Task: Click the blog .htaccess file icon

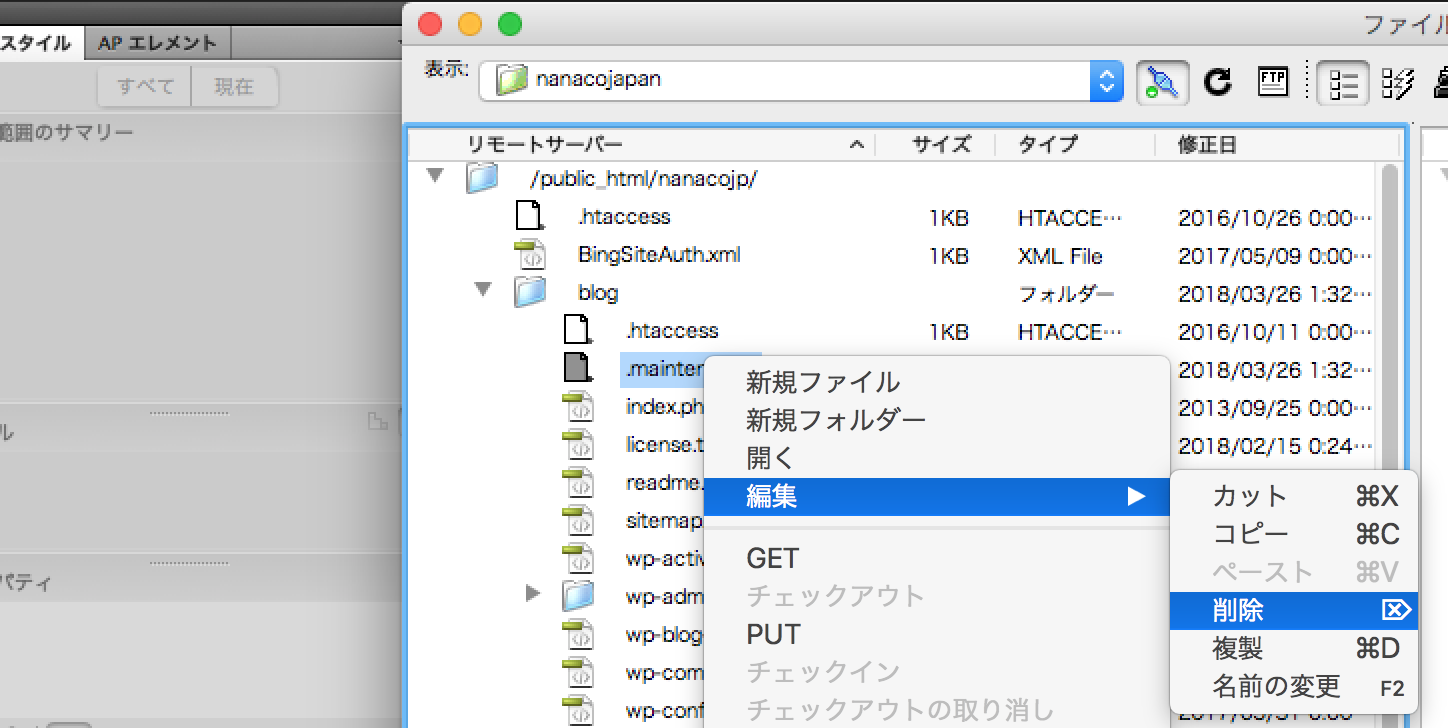Action: pos(577,330)
